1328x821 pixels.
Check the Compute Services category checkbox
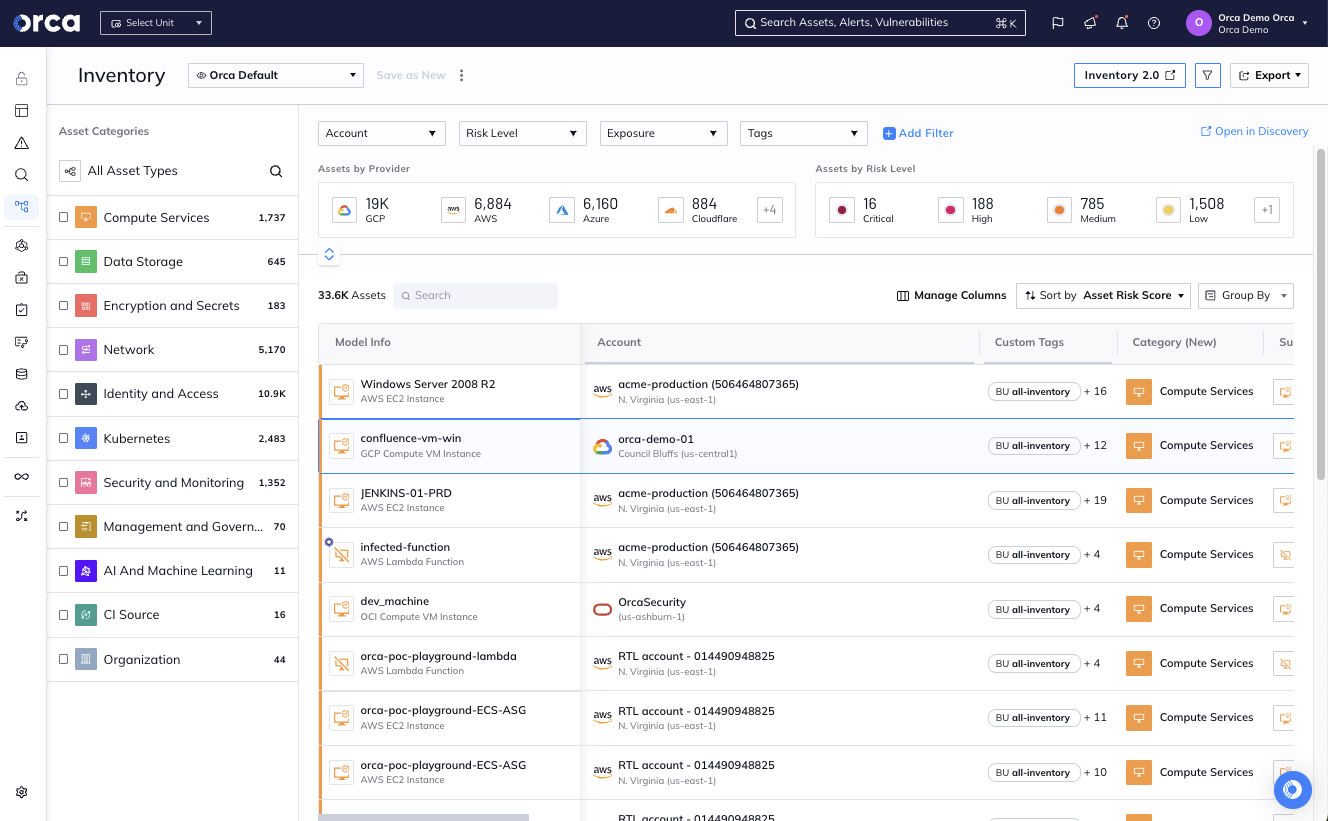click(64, 217)
